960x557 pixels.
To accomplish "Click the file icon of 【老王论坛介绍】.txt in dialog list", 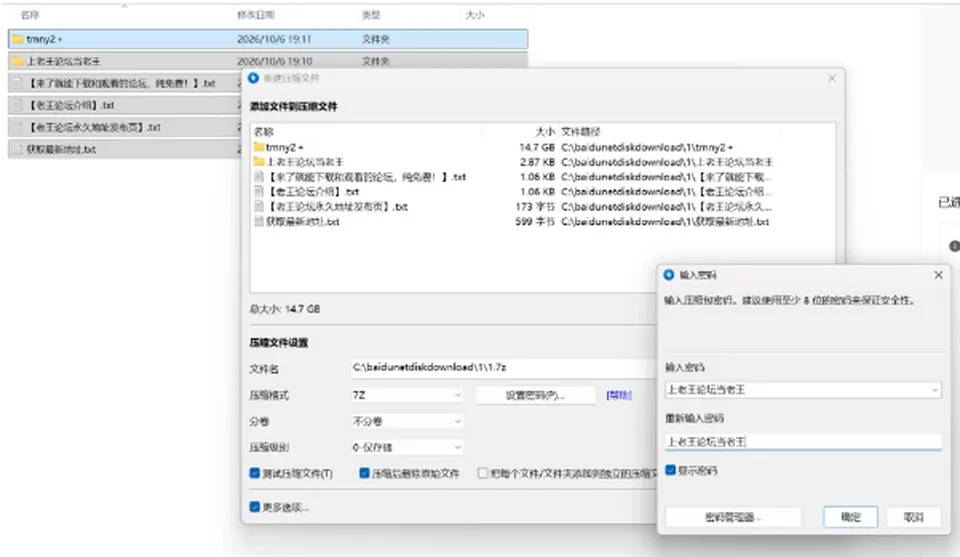I will pyautogui.click(x=258, y=192).
